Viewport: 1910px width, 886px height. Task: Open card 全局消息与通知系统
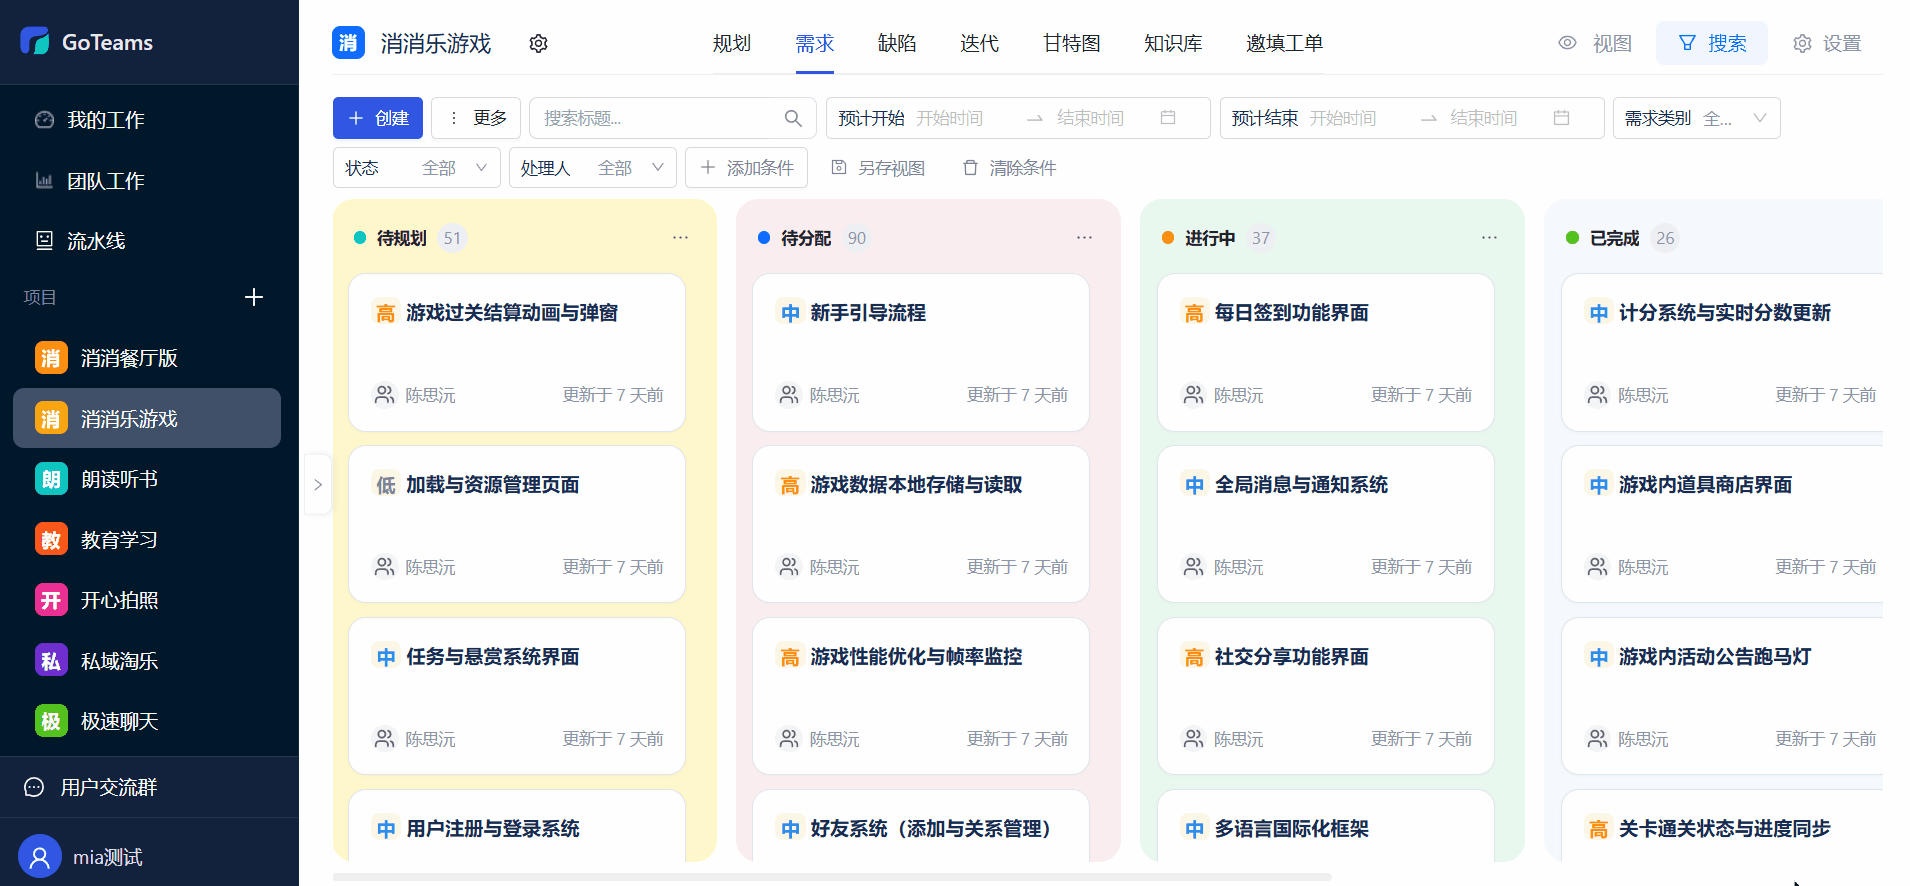(x=1326, y=524)
